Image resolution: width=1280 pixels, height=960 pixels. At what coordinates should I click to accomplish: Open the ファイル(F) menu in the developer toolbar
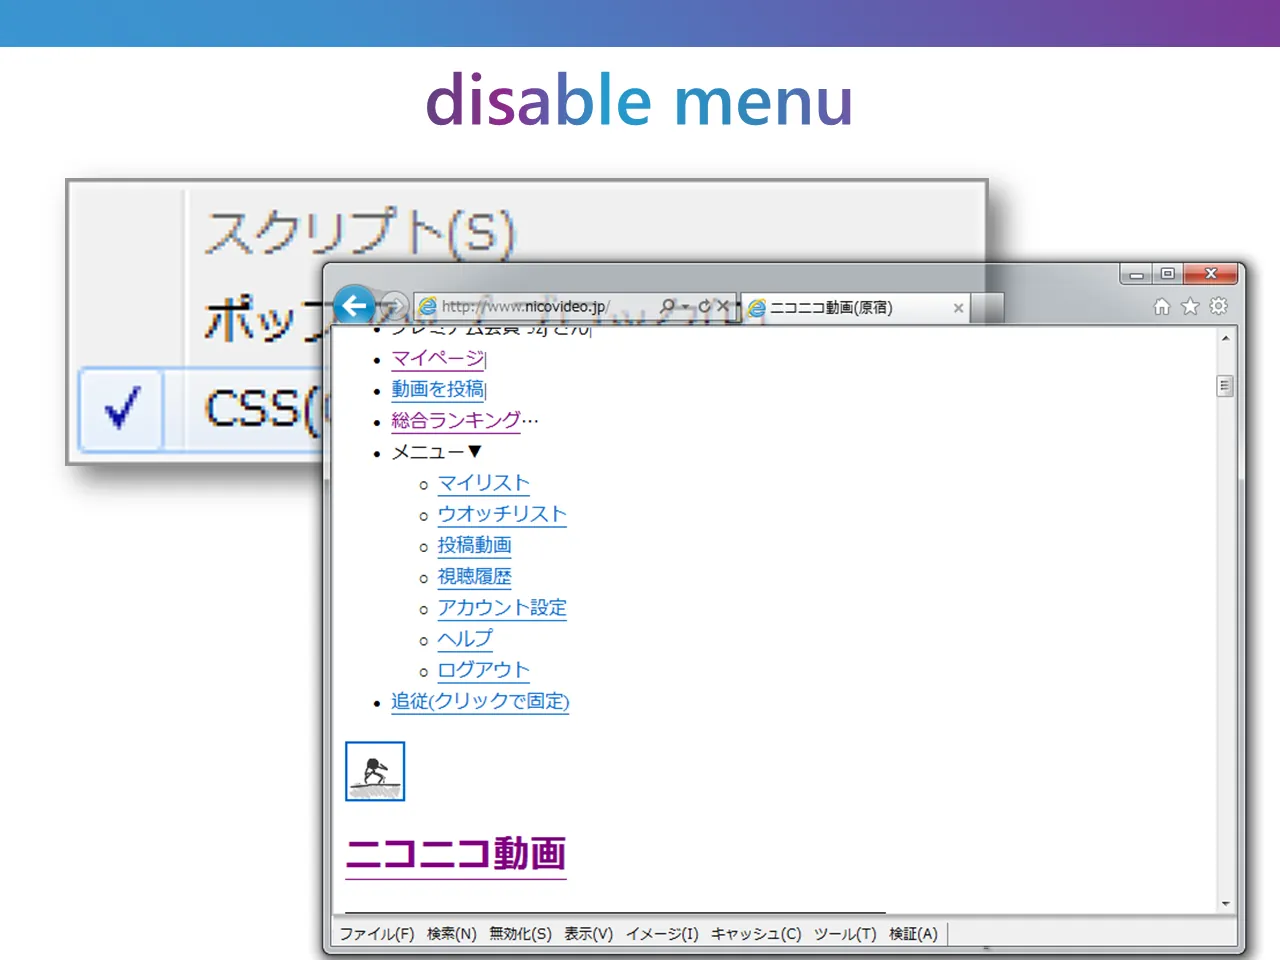[x=377, y=934]
